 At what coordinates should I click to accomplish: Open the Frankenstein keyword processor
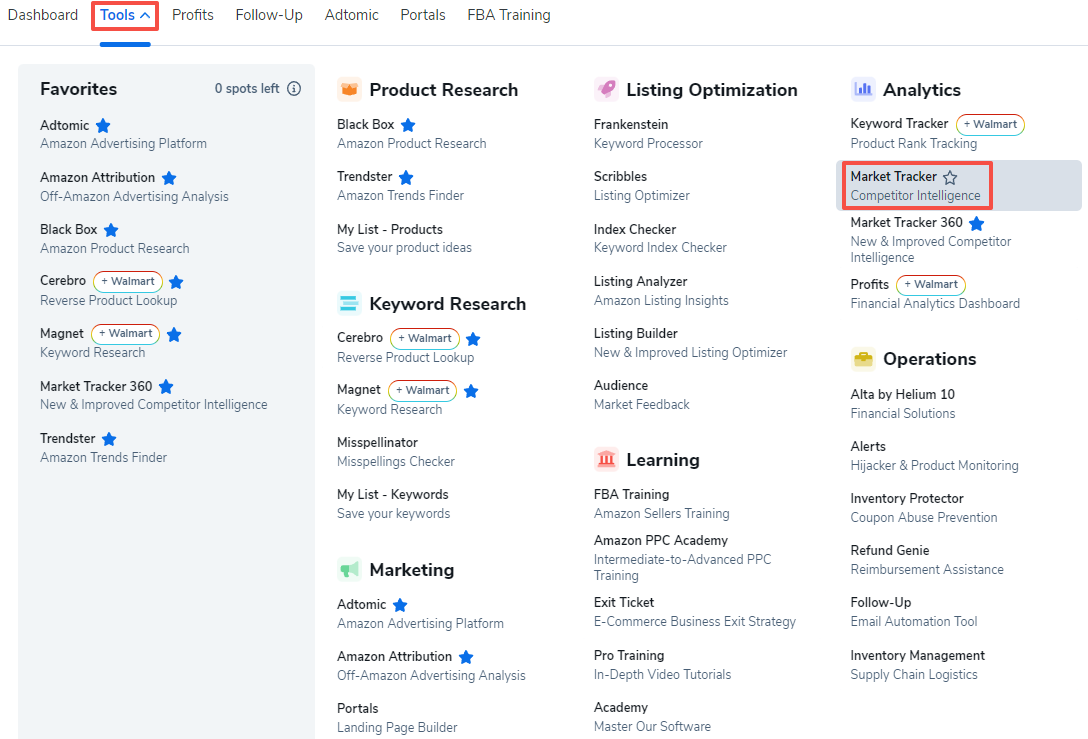click(x=631, y=125)
